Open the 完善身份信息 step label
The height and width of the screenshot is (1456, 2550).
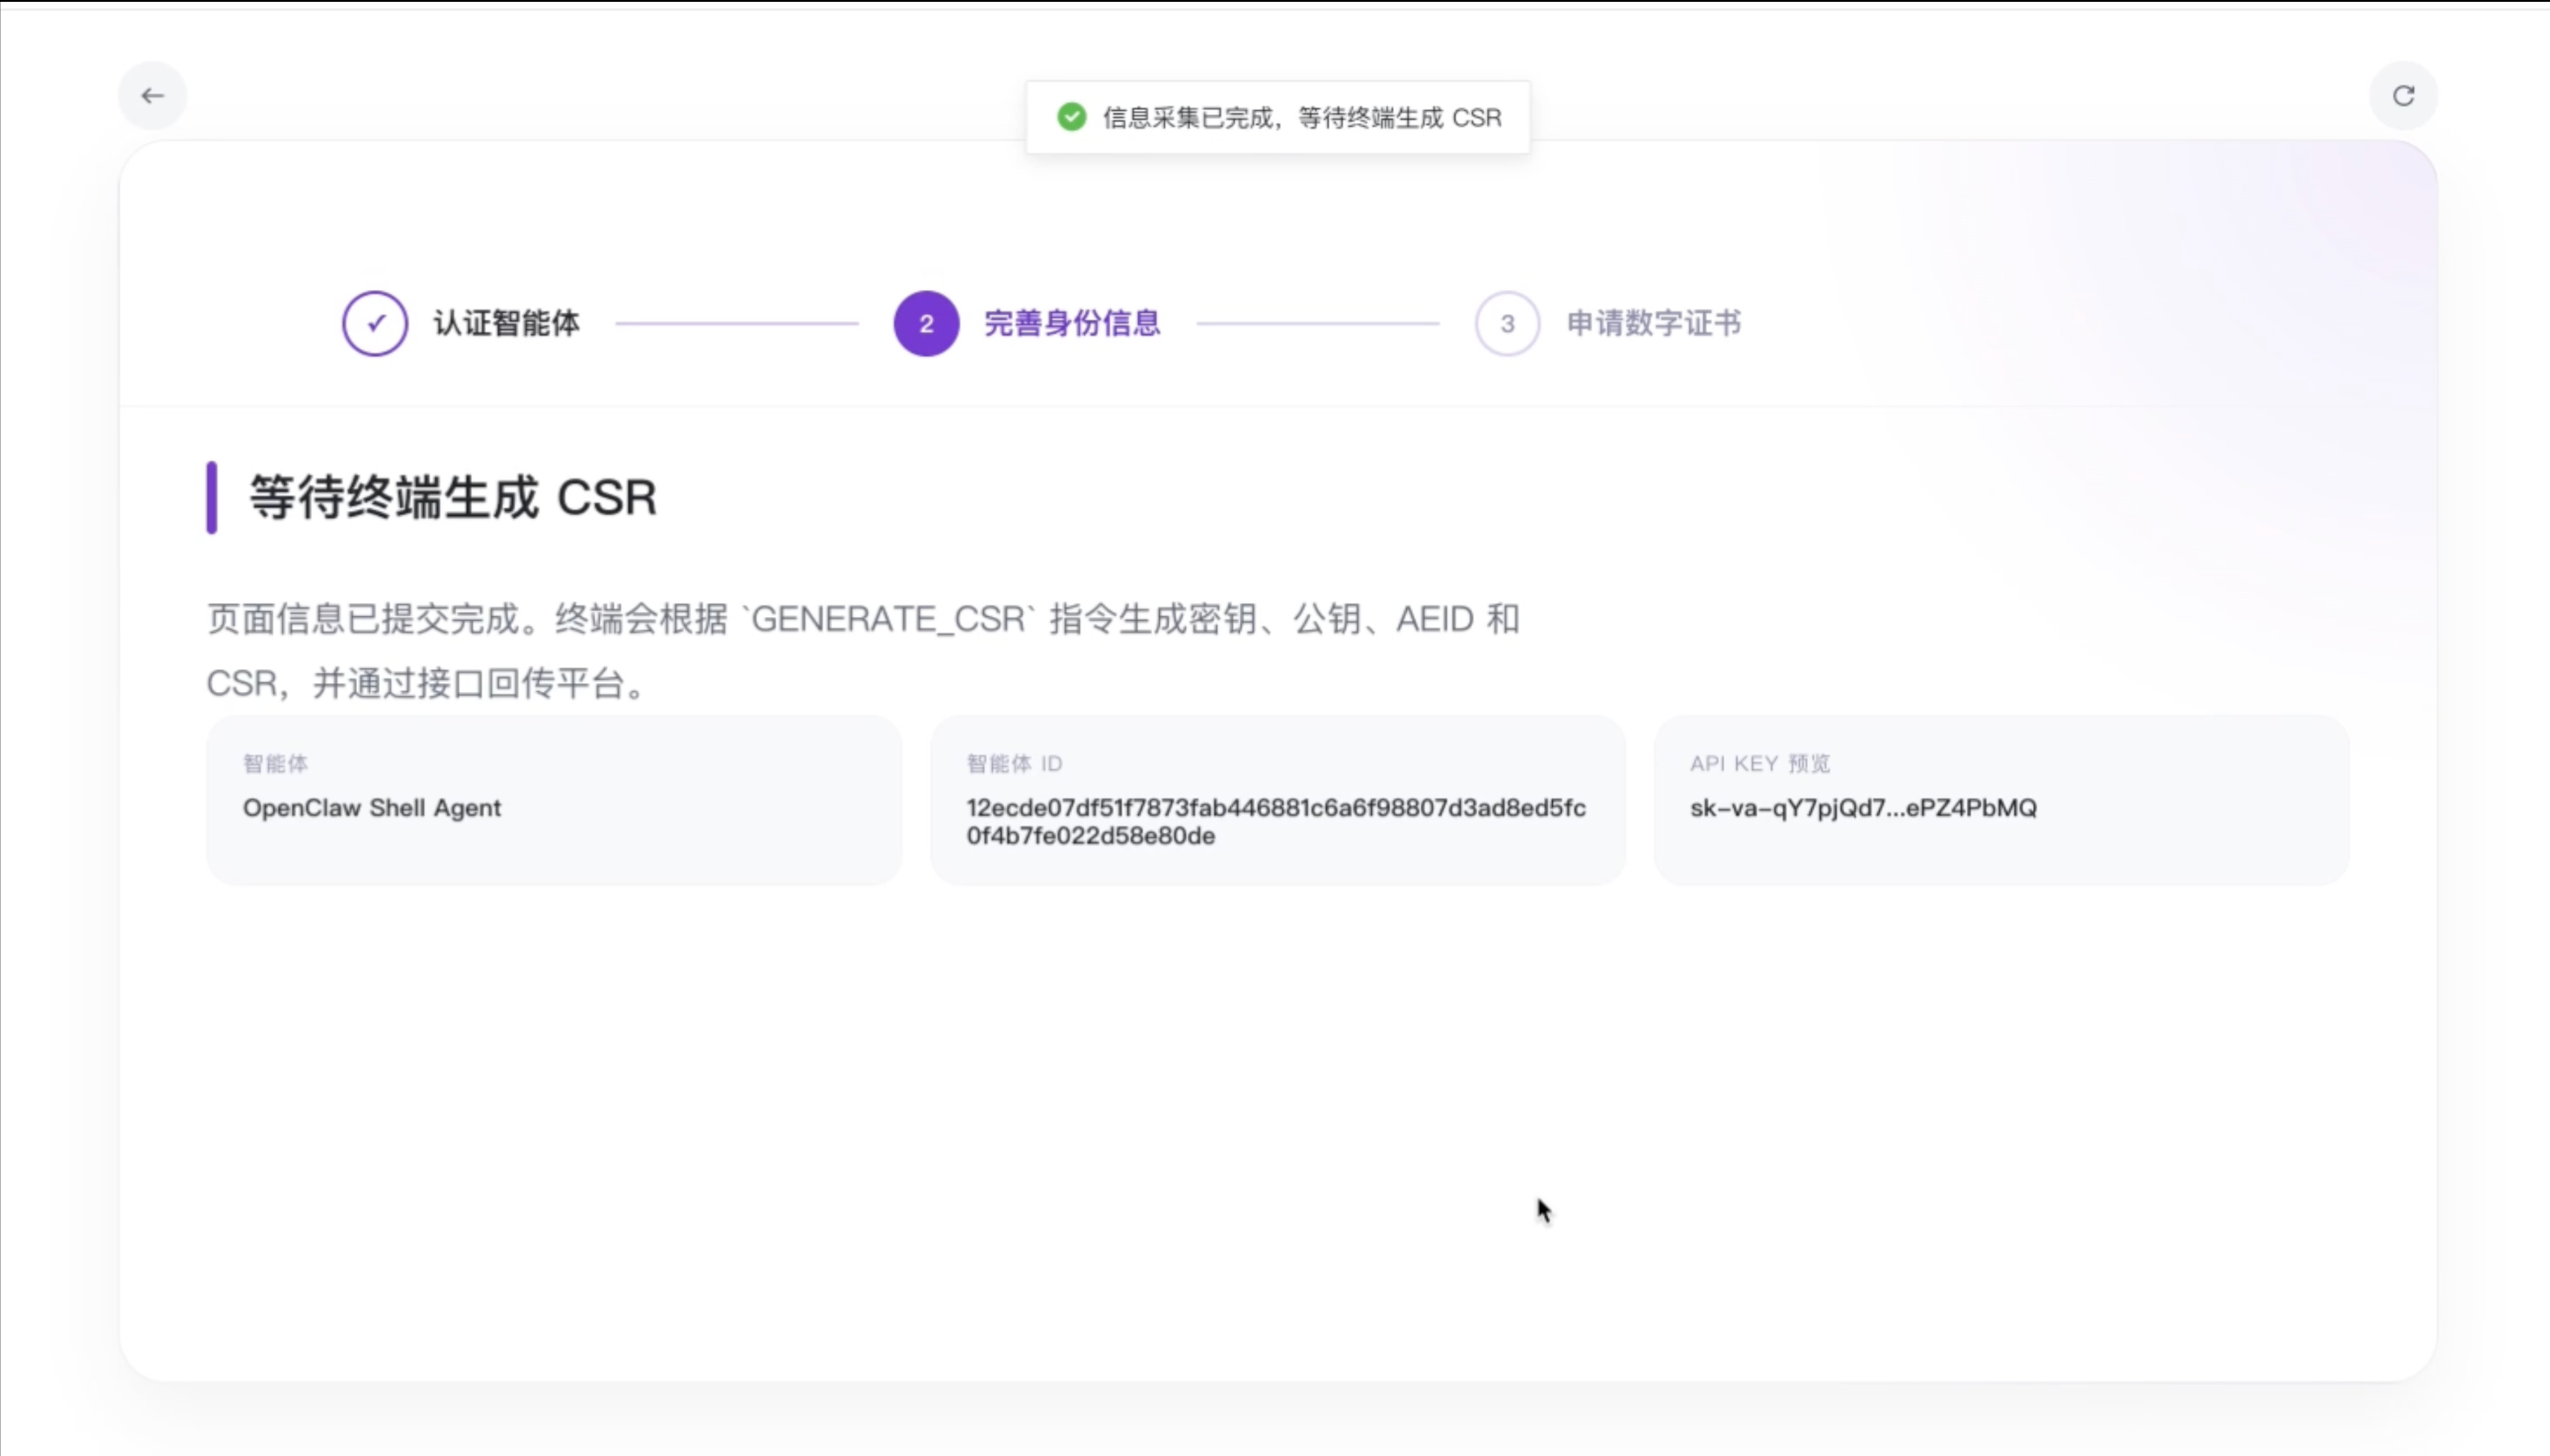point(1072,323)
